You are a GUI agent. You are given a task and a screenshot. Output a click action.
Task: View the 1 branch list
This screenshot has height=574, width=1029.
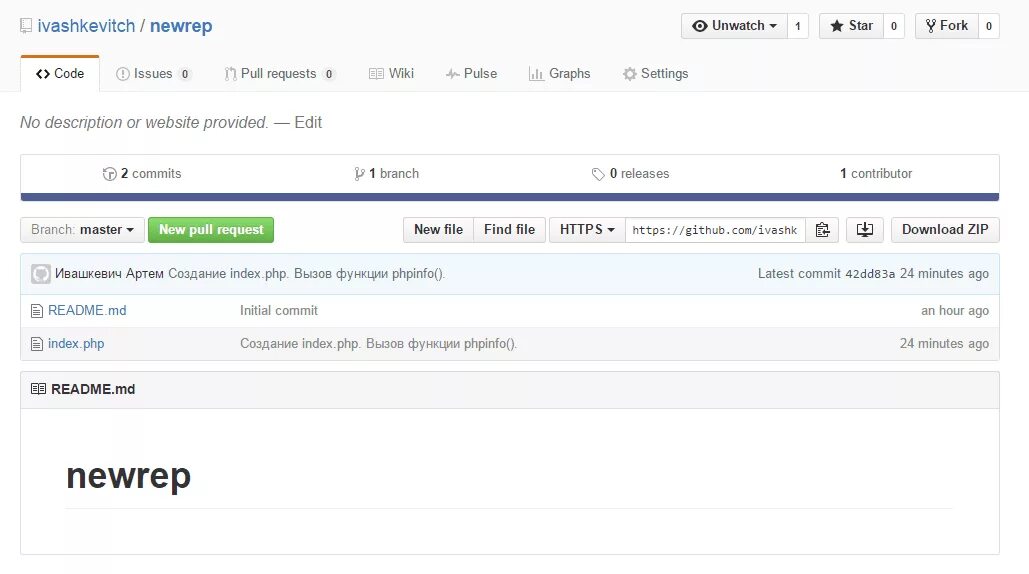[x=386, y=174]
